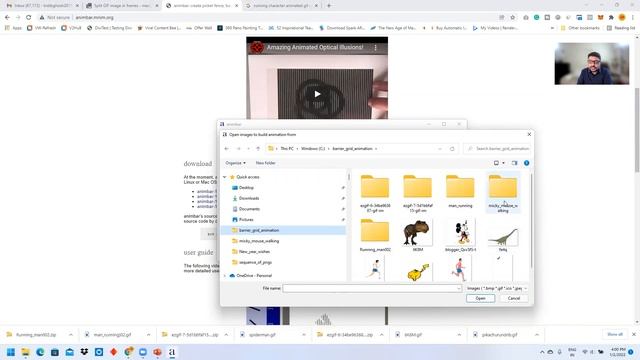Viewport: 640px width, 360px height.
Task: Open the address bar history dropdown
Action: 440,149
